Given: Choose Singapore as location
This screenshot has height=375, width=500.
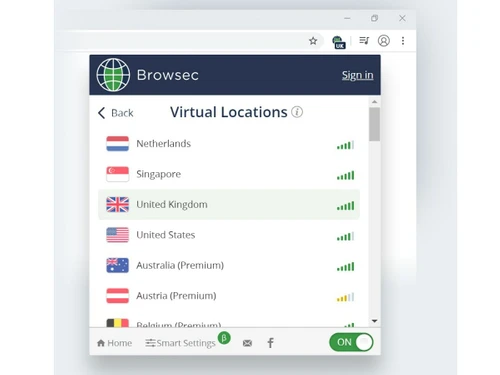Looking at the screenshot, I should click(229, 174).
